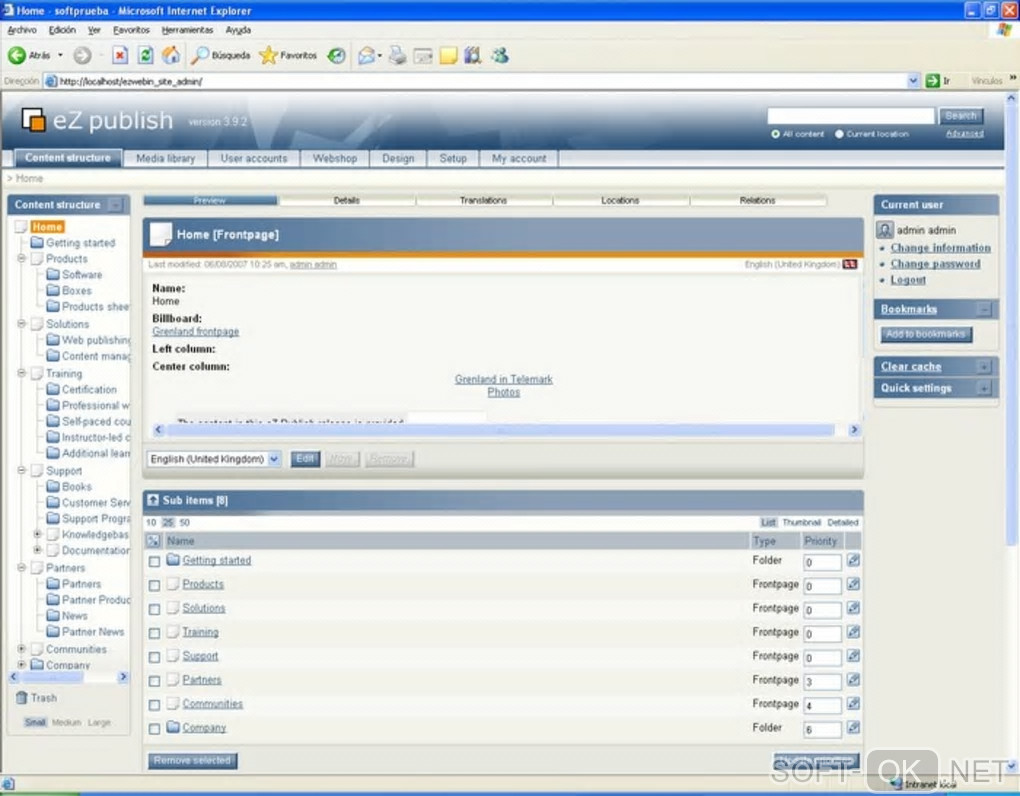
Task: Click edit icon in Products row
Action: tap(853, 585)
